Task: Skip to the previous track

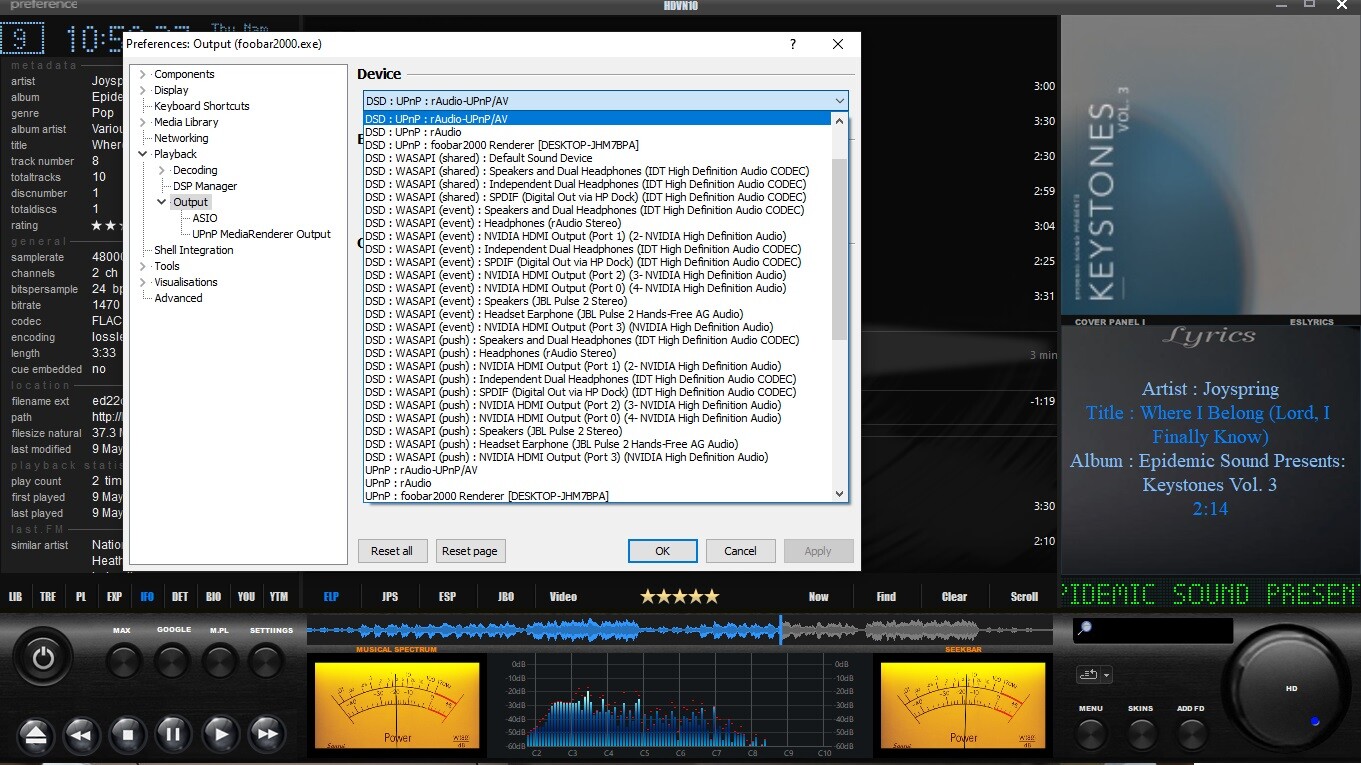Action: pos(82,735)
